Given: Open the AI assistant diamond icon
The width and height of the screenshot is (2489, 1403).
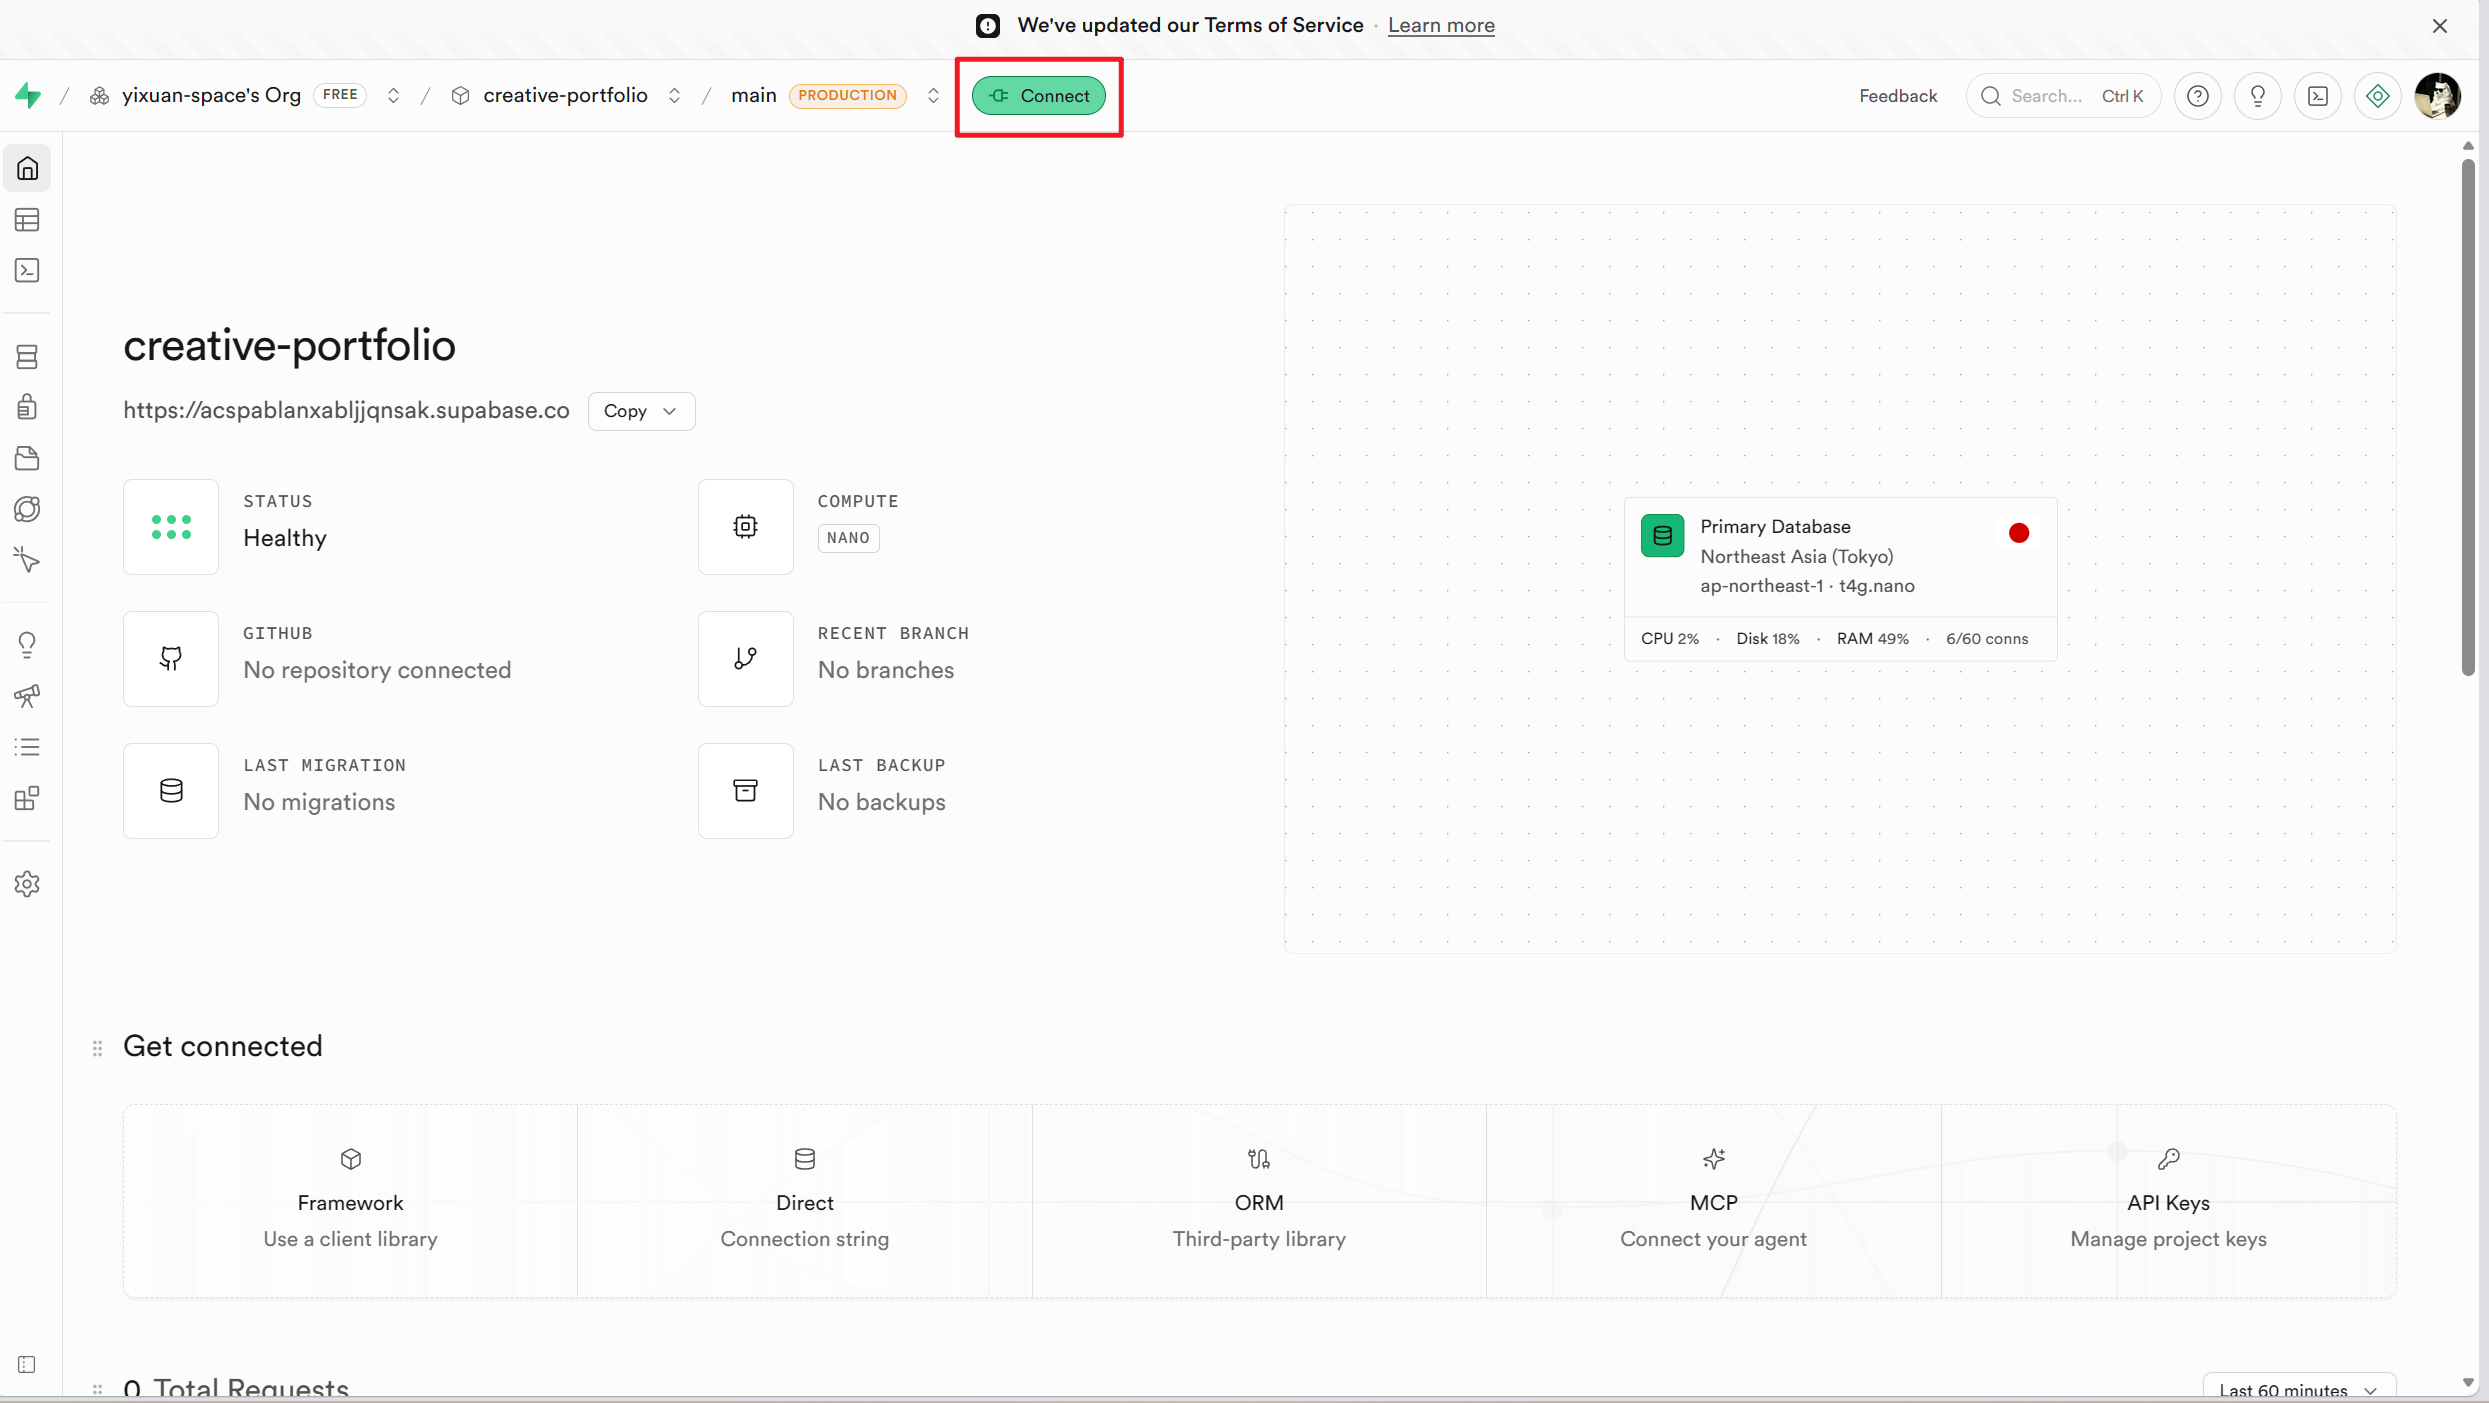Looking at the screenshot, I should coord(2378,96).
